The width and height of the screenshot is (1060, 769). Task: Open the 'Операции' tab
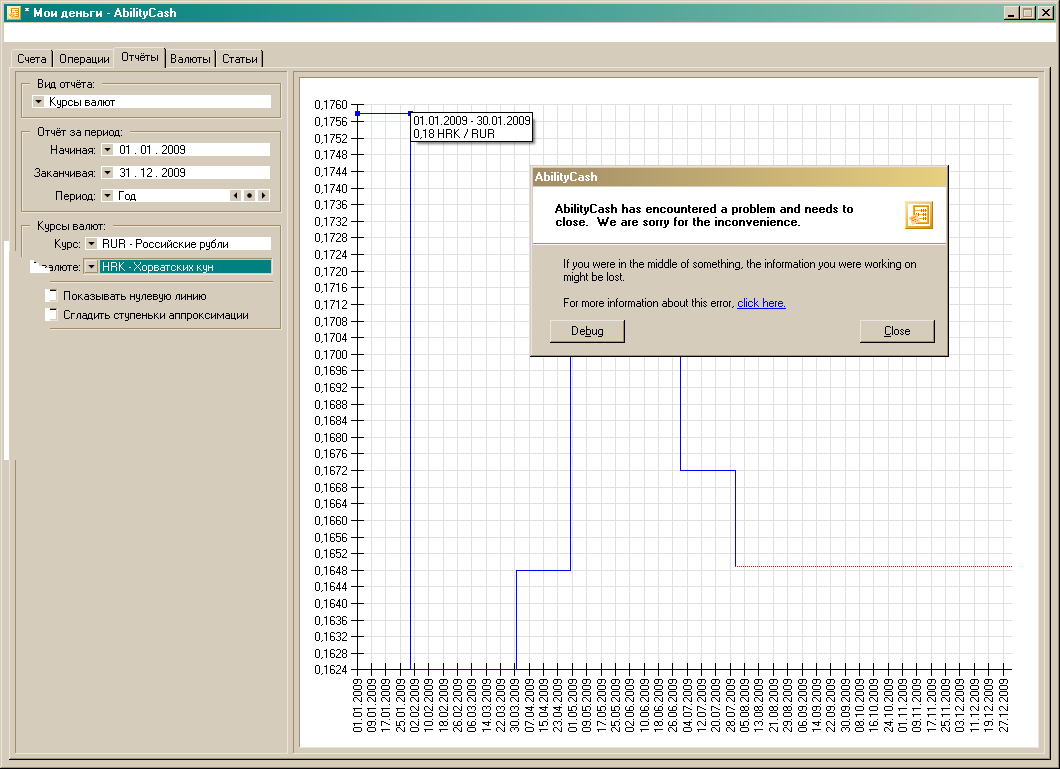point(84,59)
